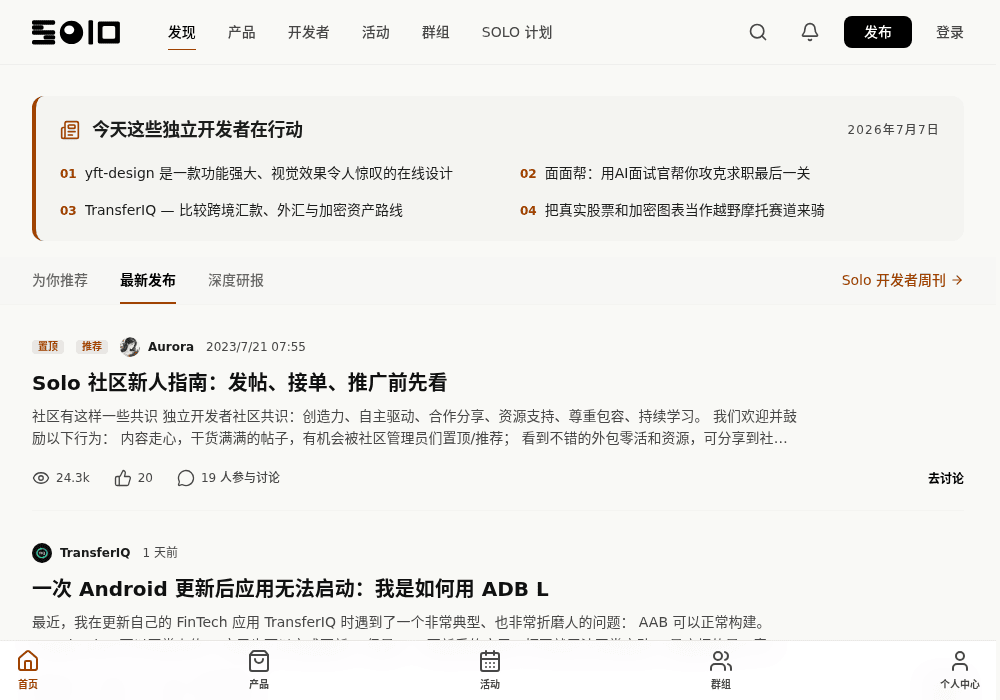Click author name Aurora
1000x700 pixels.
tap(171, 346)
